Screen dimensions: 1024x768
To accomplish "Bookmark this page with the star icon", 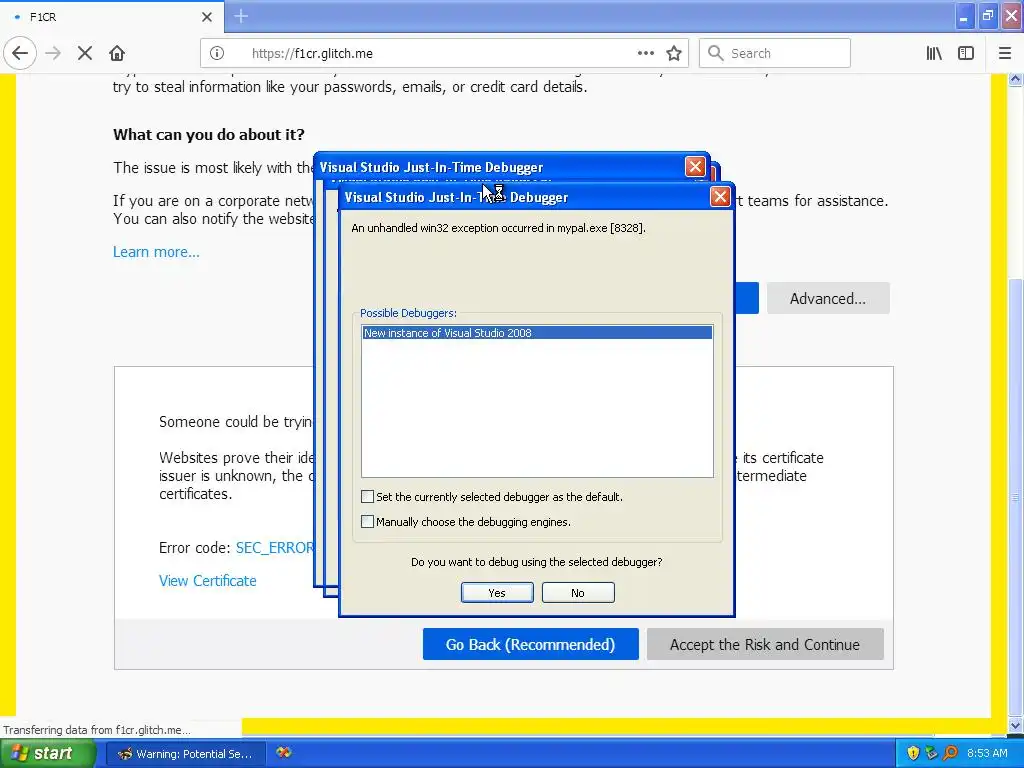I will (x=674, y=54).
